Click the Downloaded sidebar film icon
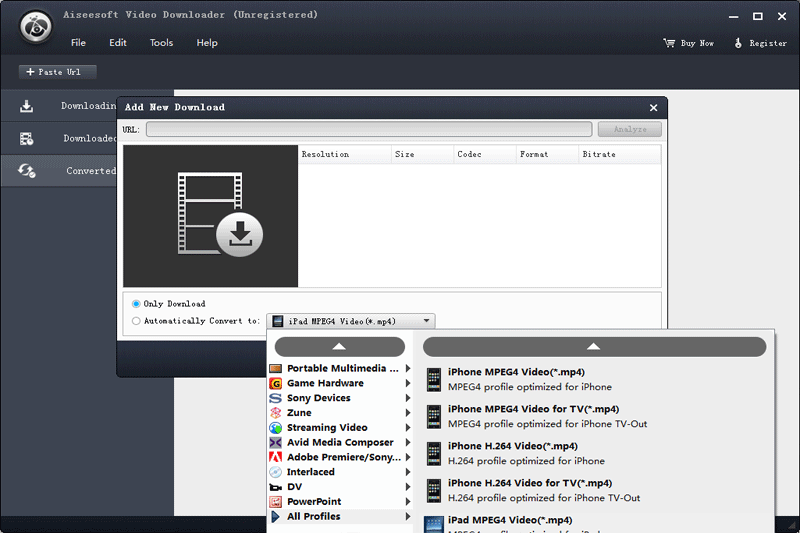This screenshot has height=533, width=800. point(26,138)
